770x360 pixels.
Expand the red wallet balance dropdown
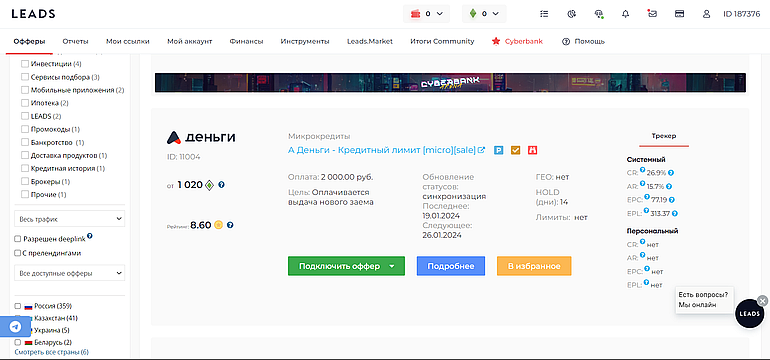426,14
